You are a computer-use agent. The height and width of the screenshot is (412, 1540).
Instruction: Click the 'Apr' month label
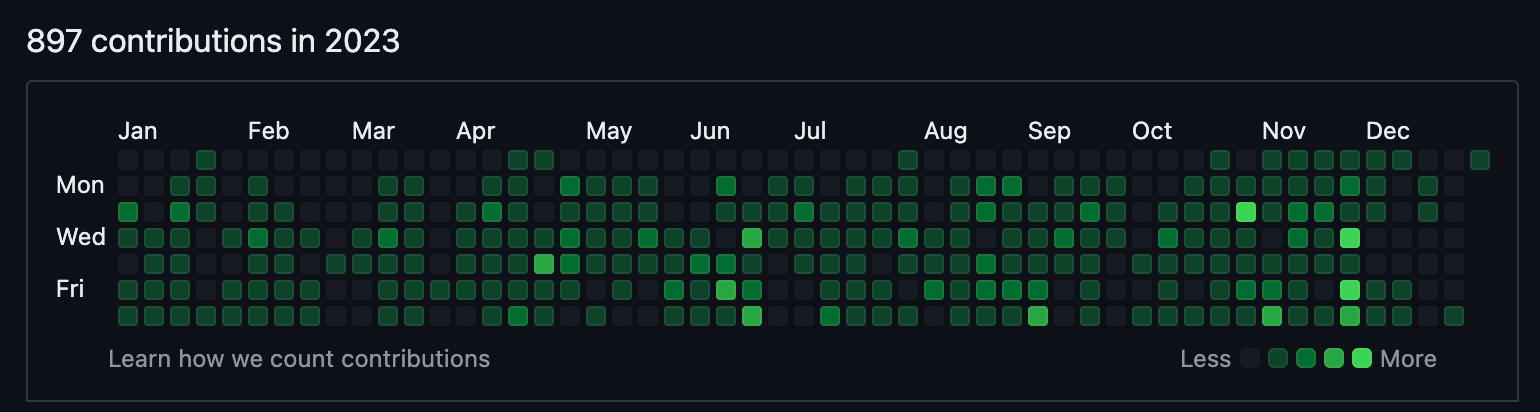click(x=476, y=131)
